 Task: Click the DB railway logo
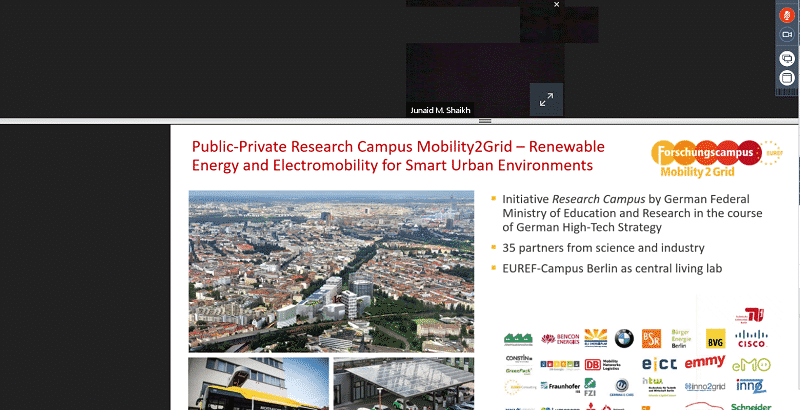tap(592, 365)
